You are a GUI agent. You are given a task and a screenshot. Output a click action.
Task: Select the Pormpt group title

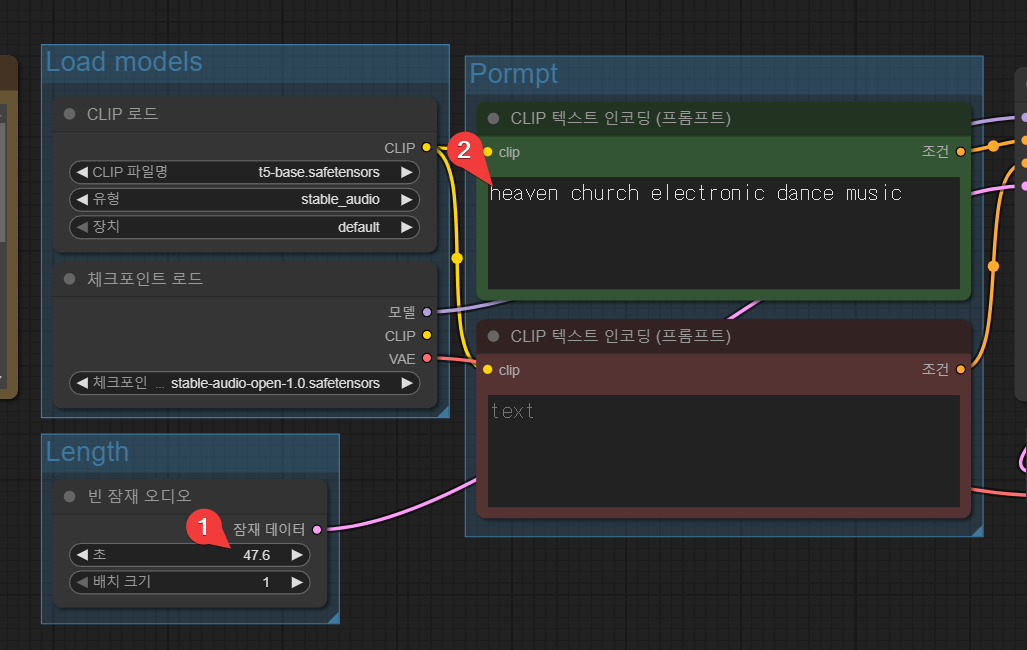pos(514,74)
